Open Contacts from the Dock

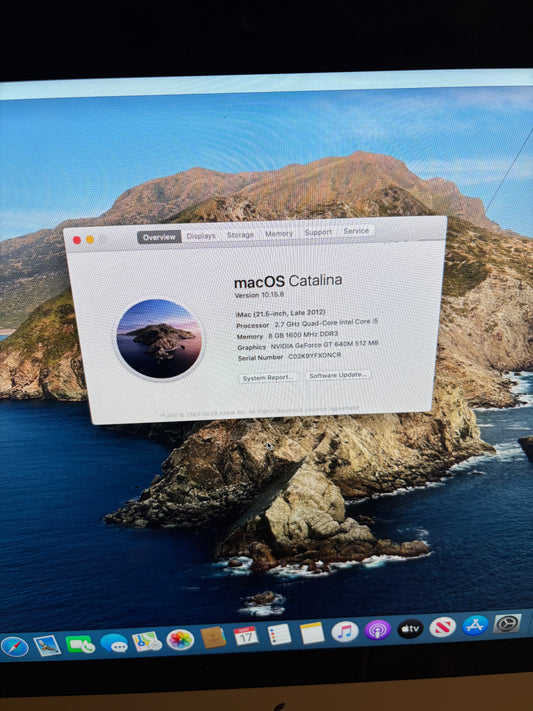coord(213,637)
